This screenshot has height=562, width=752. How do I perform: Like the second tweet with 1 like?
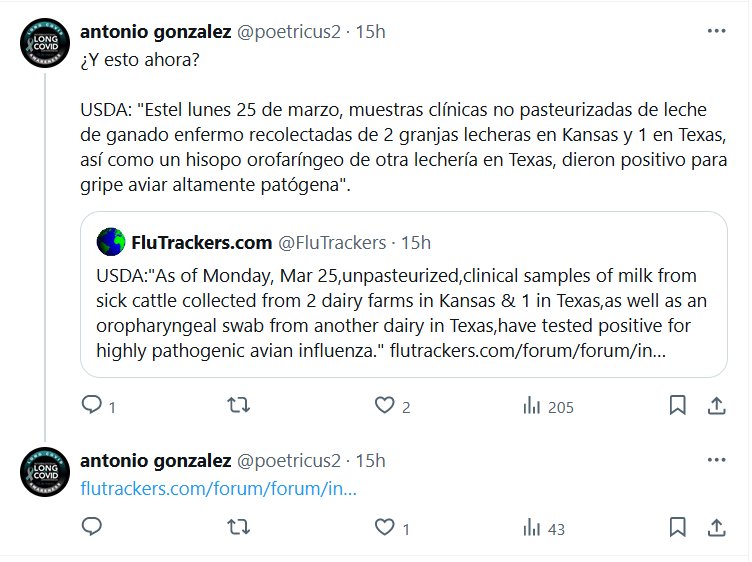click(384, 526)
